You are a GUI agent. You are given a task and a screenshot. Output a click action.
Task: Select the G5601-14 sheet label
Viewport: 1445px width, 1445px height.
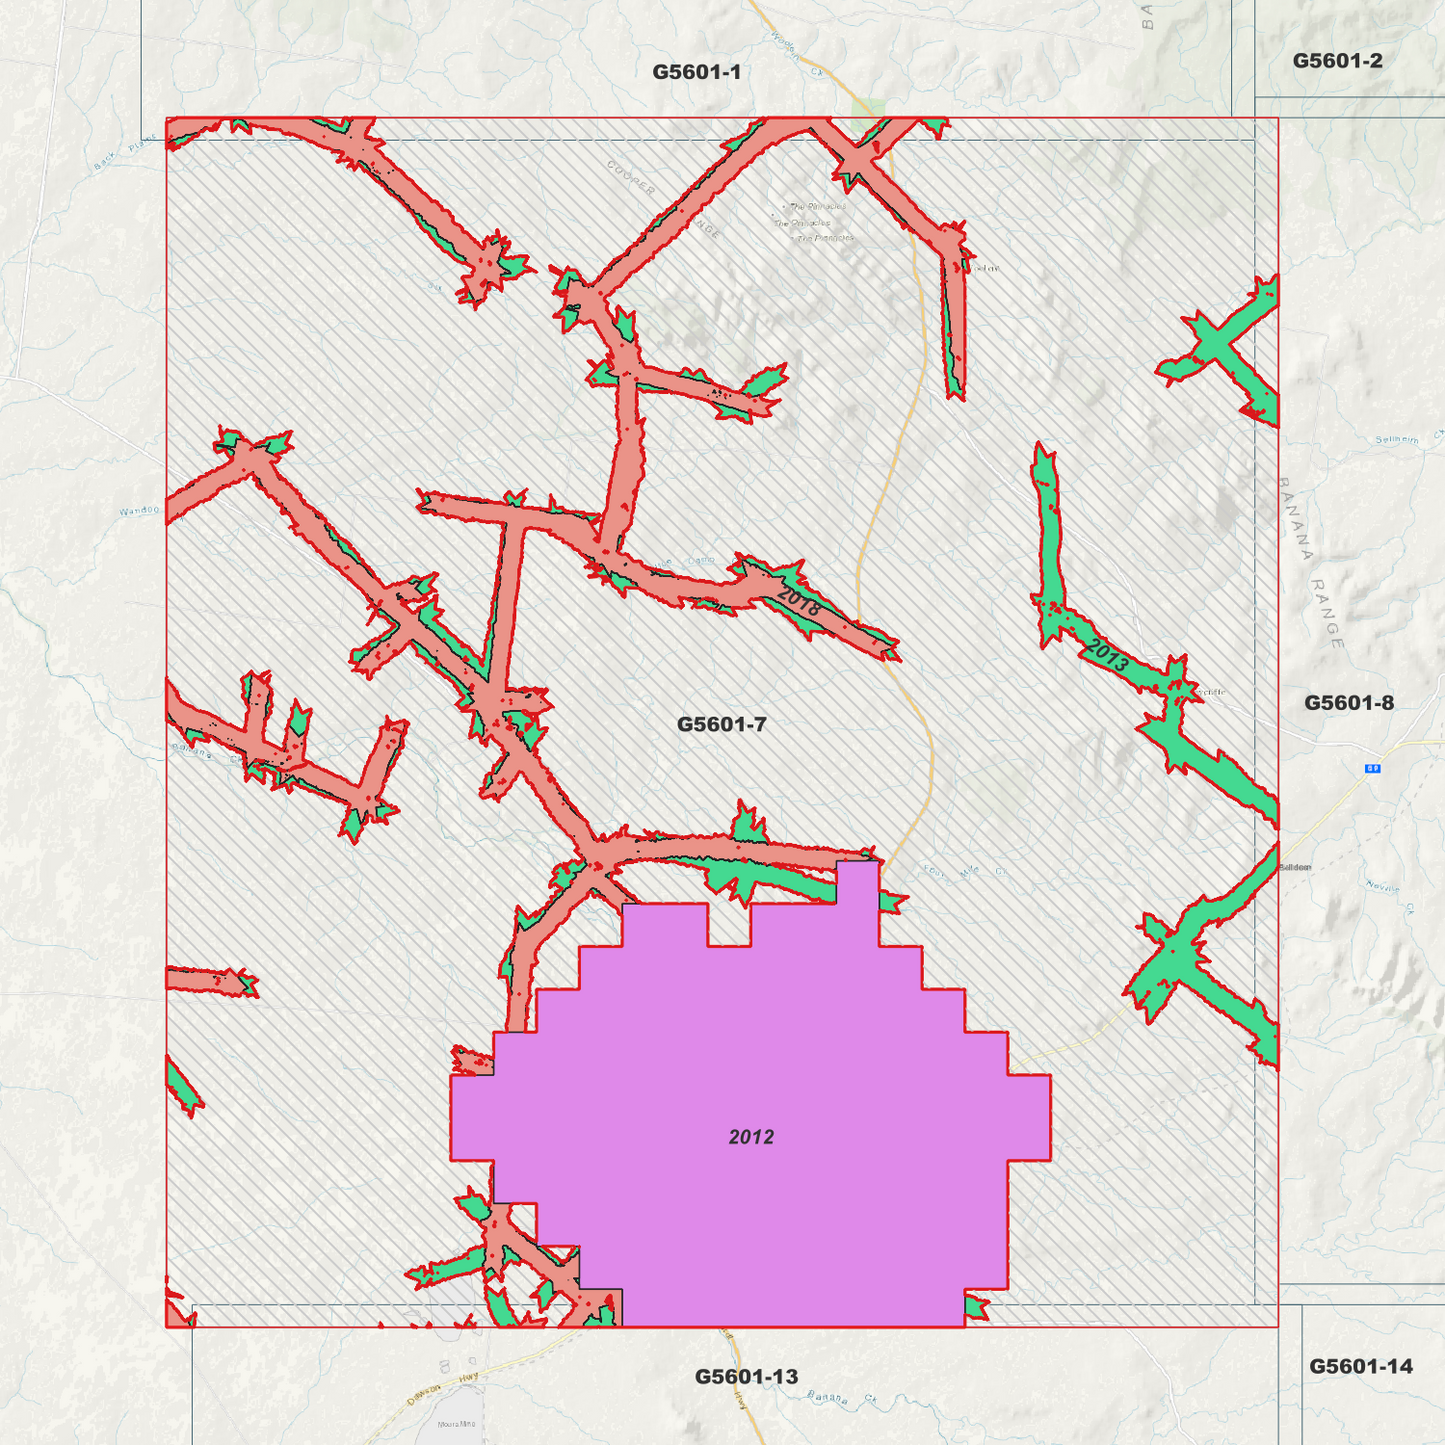[1361, 1366]
